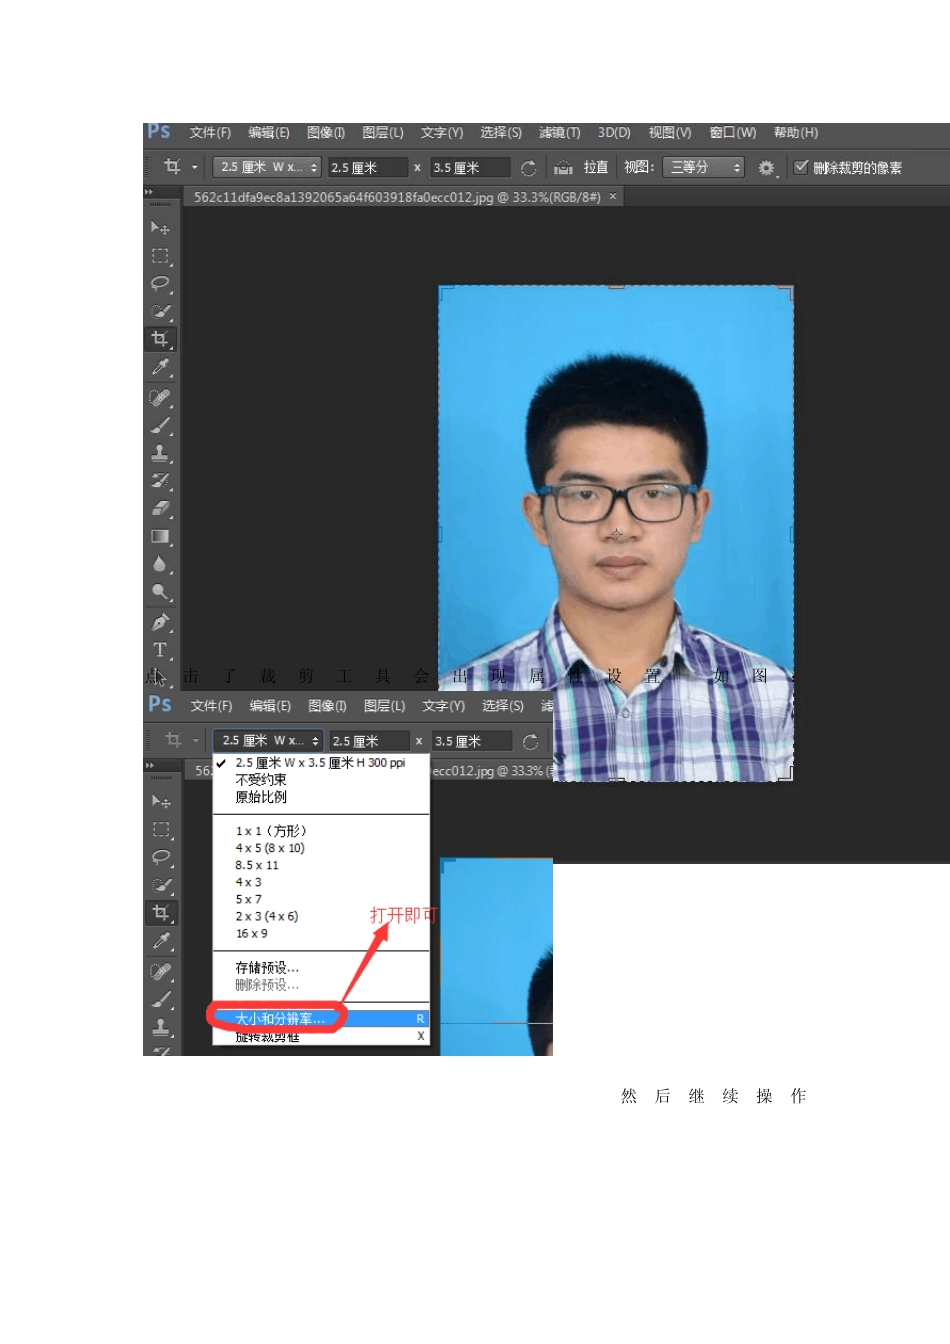Image resolution: width=950 pixels, height=1344 pixels.
Task: Open the 帮助(H) menu
Action: (795, 133)
